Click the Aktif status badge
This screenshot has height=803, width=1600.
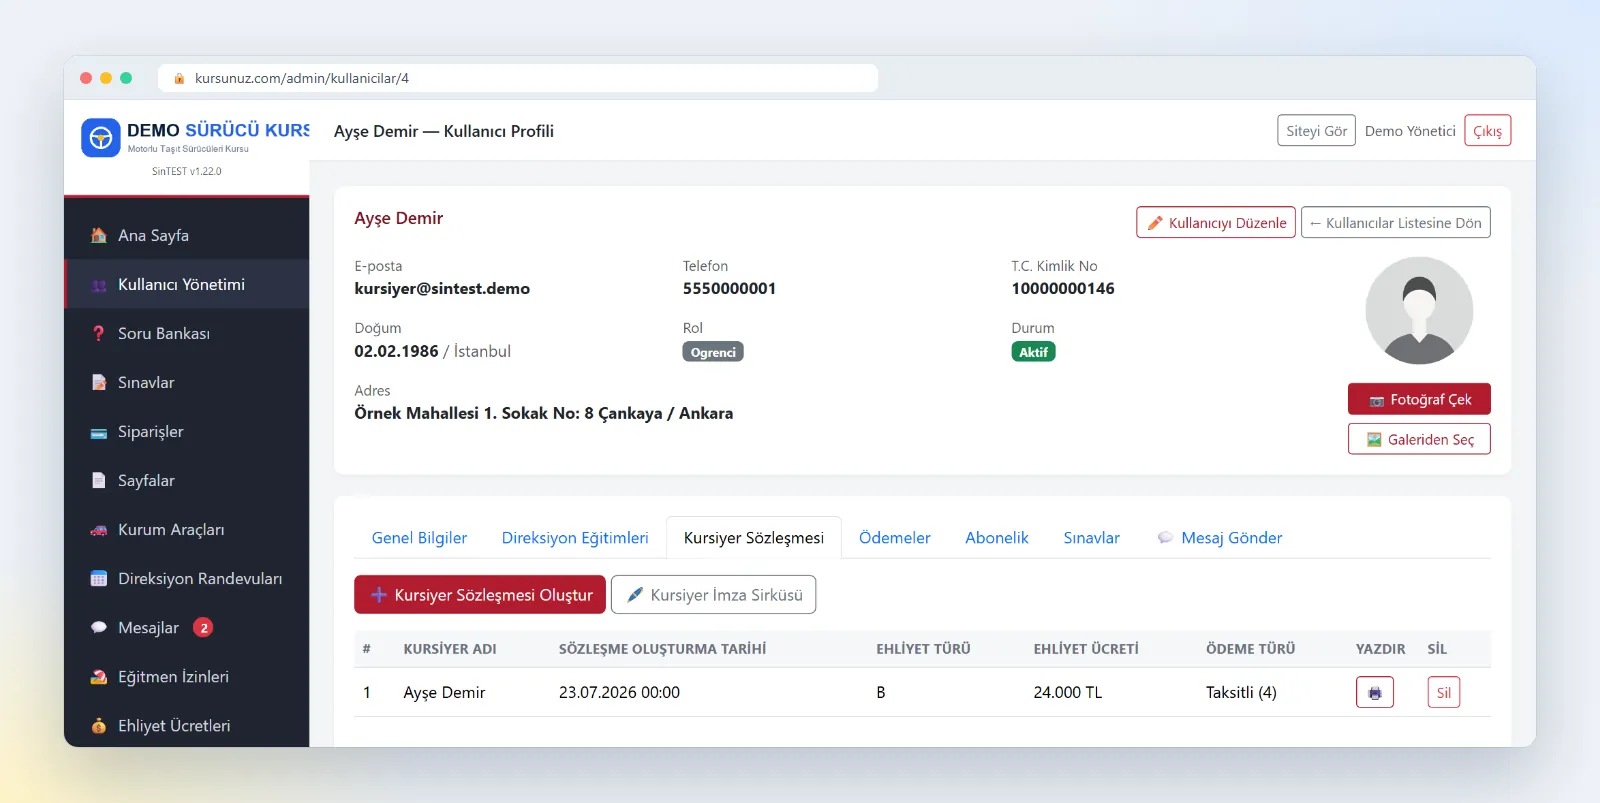click(1033, 352)
